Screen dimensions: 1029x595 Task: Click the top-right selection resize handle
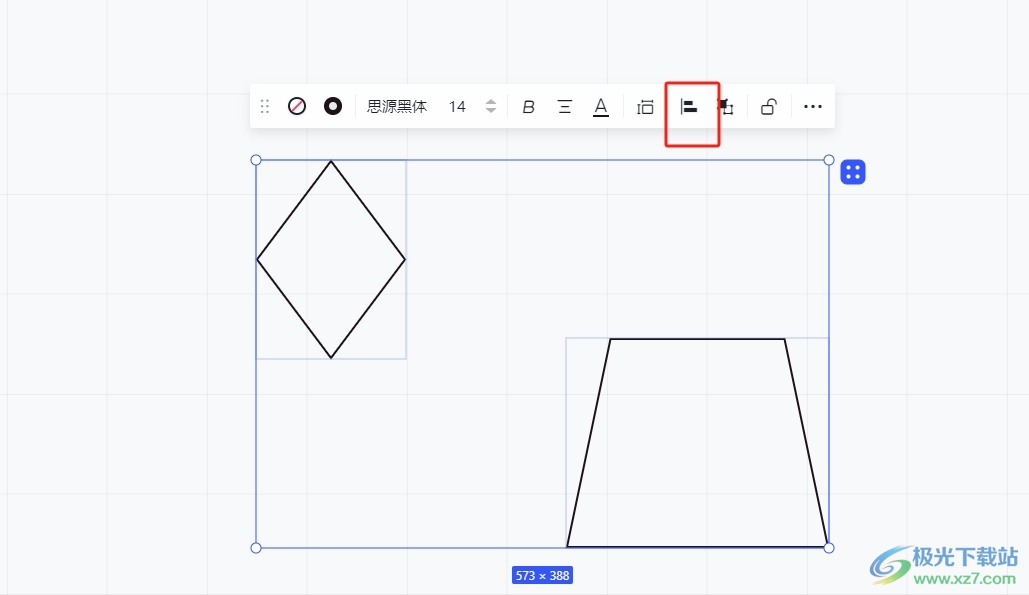[x=829, y=160]
